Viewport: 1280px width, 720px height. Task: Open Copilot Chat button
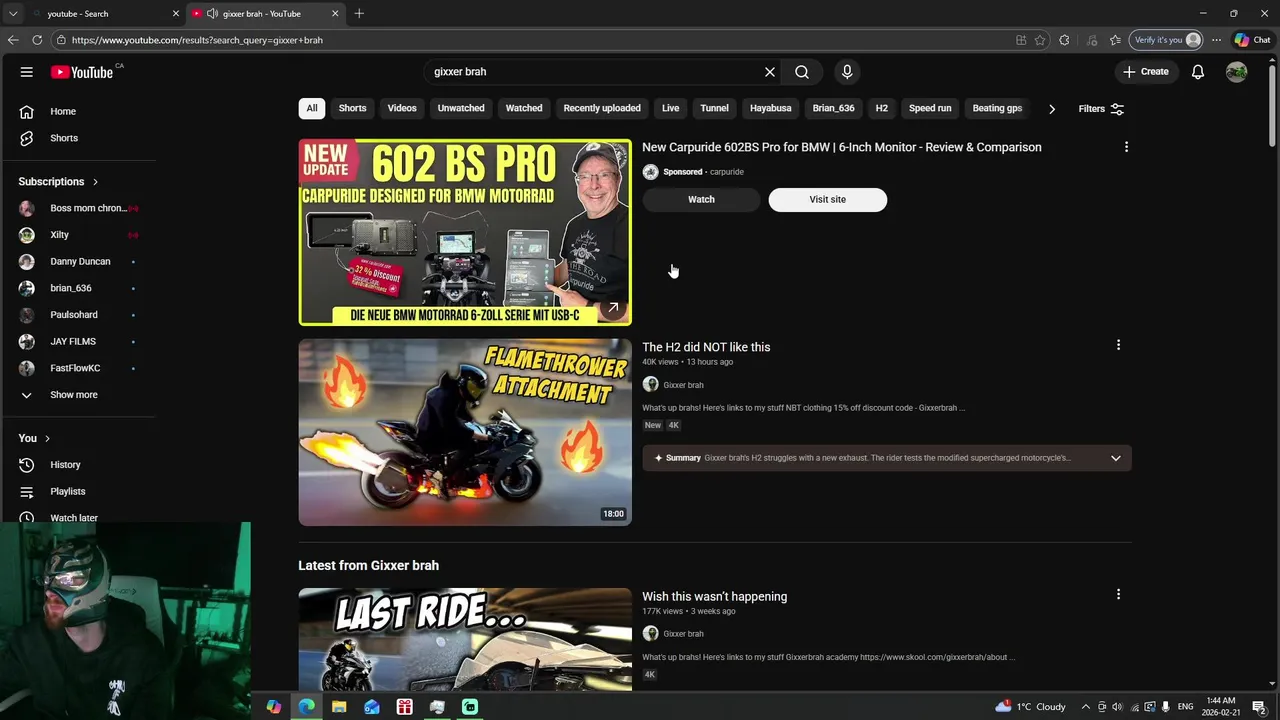[1251, 40]
